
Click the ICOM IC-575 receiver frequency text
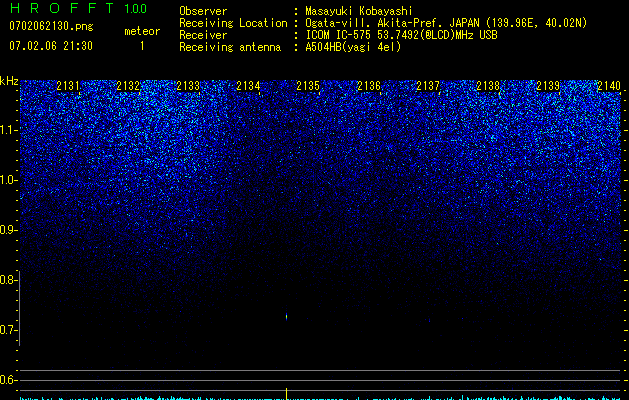[x=401, y=35]
